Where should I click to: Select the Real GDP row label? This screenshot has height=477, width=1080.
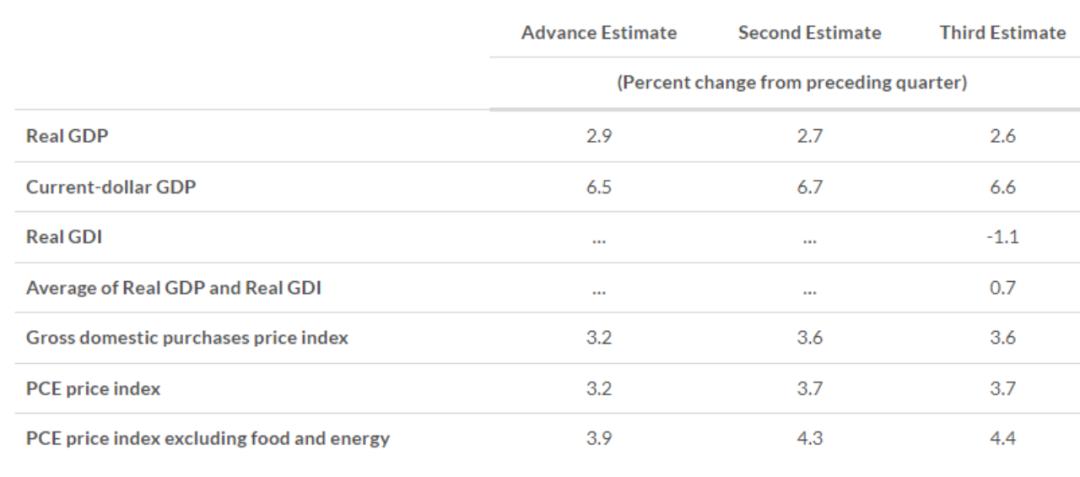[67, 137]
